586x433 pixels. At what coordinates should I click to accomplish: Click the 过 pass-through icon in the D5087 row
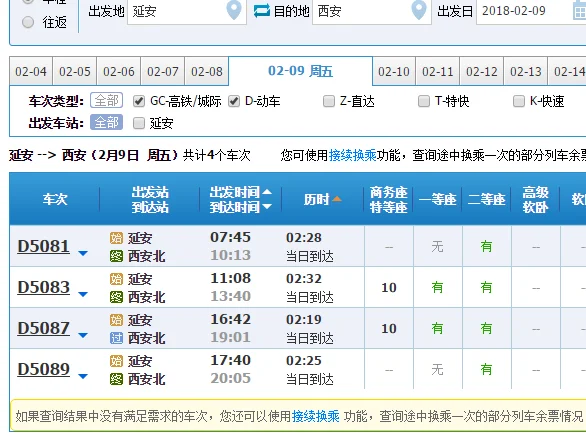pos(116,338)
